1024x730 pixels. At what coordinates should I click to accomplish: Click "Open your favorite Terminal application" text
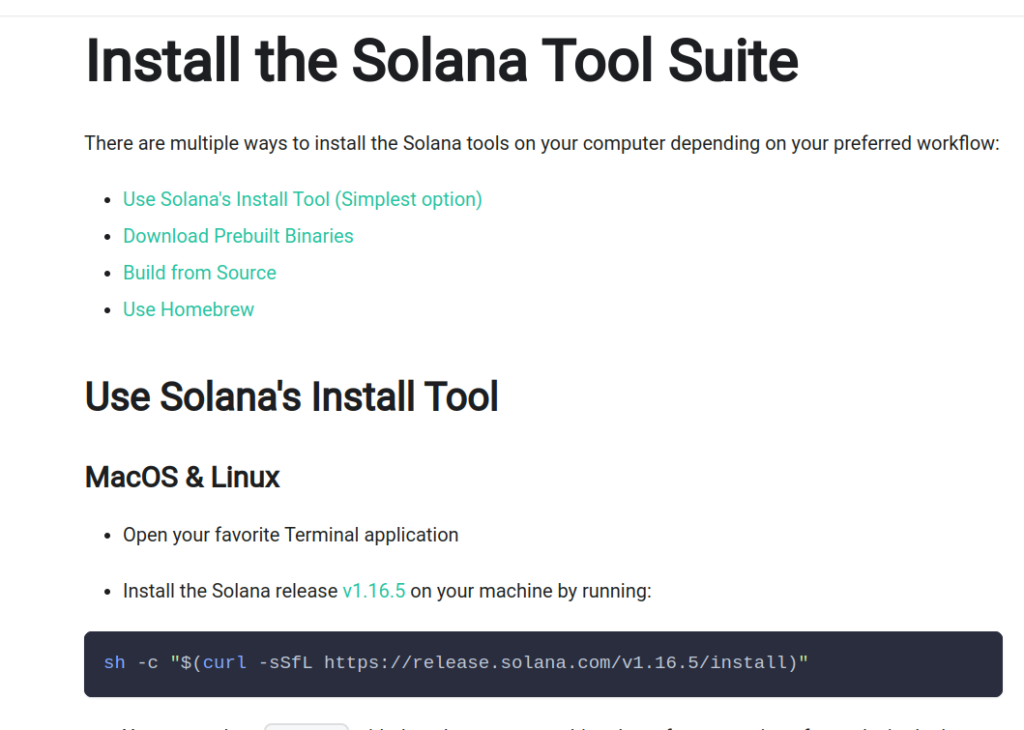click(291, 535)
